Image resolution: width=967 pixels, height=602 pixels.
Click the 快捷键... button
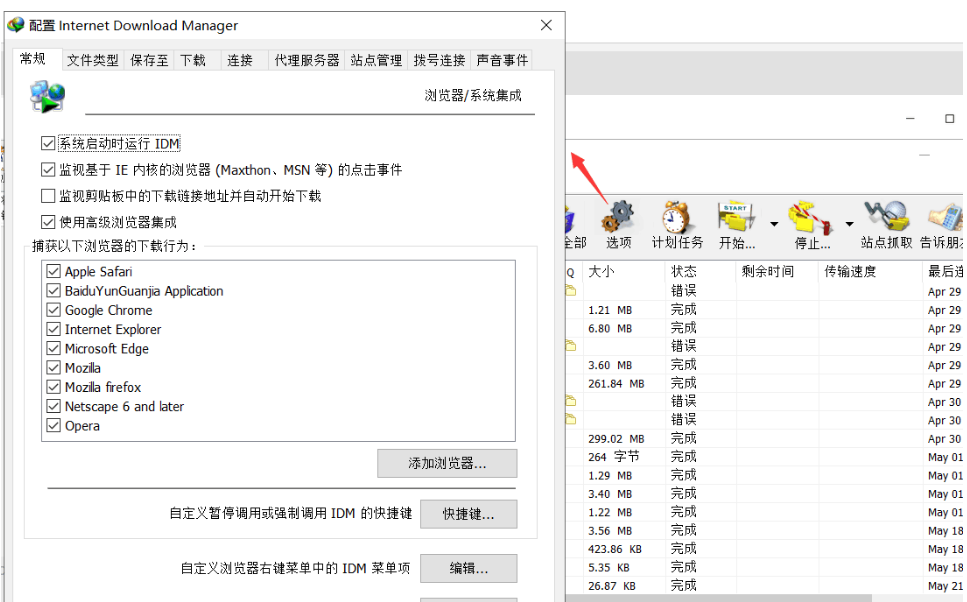click(468, 514)
